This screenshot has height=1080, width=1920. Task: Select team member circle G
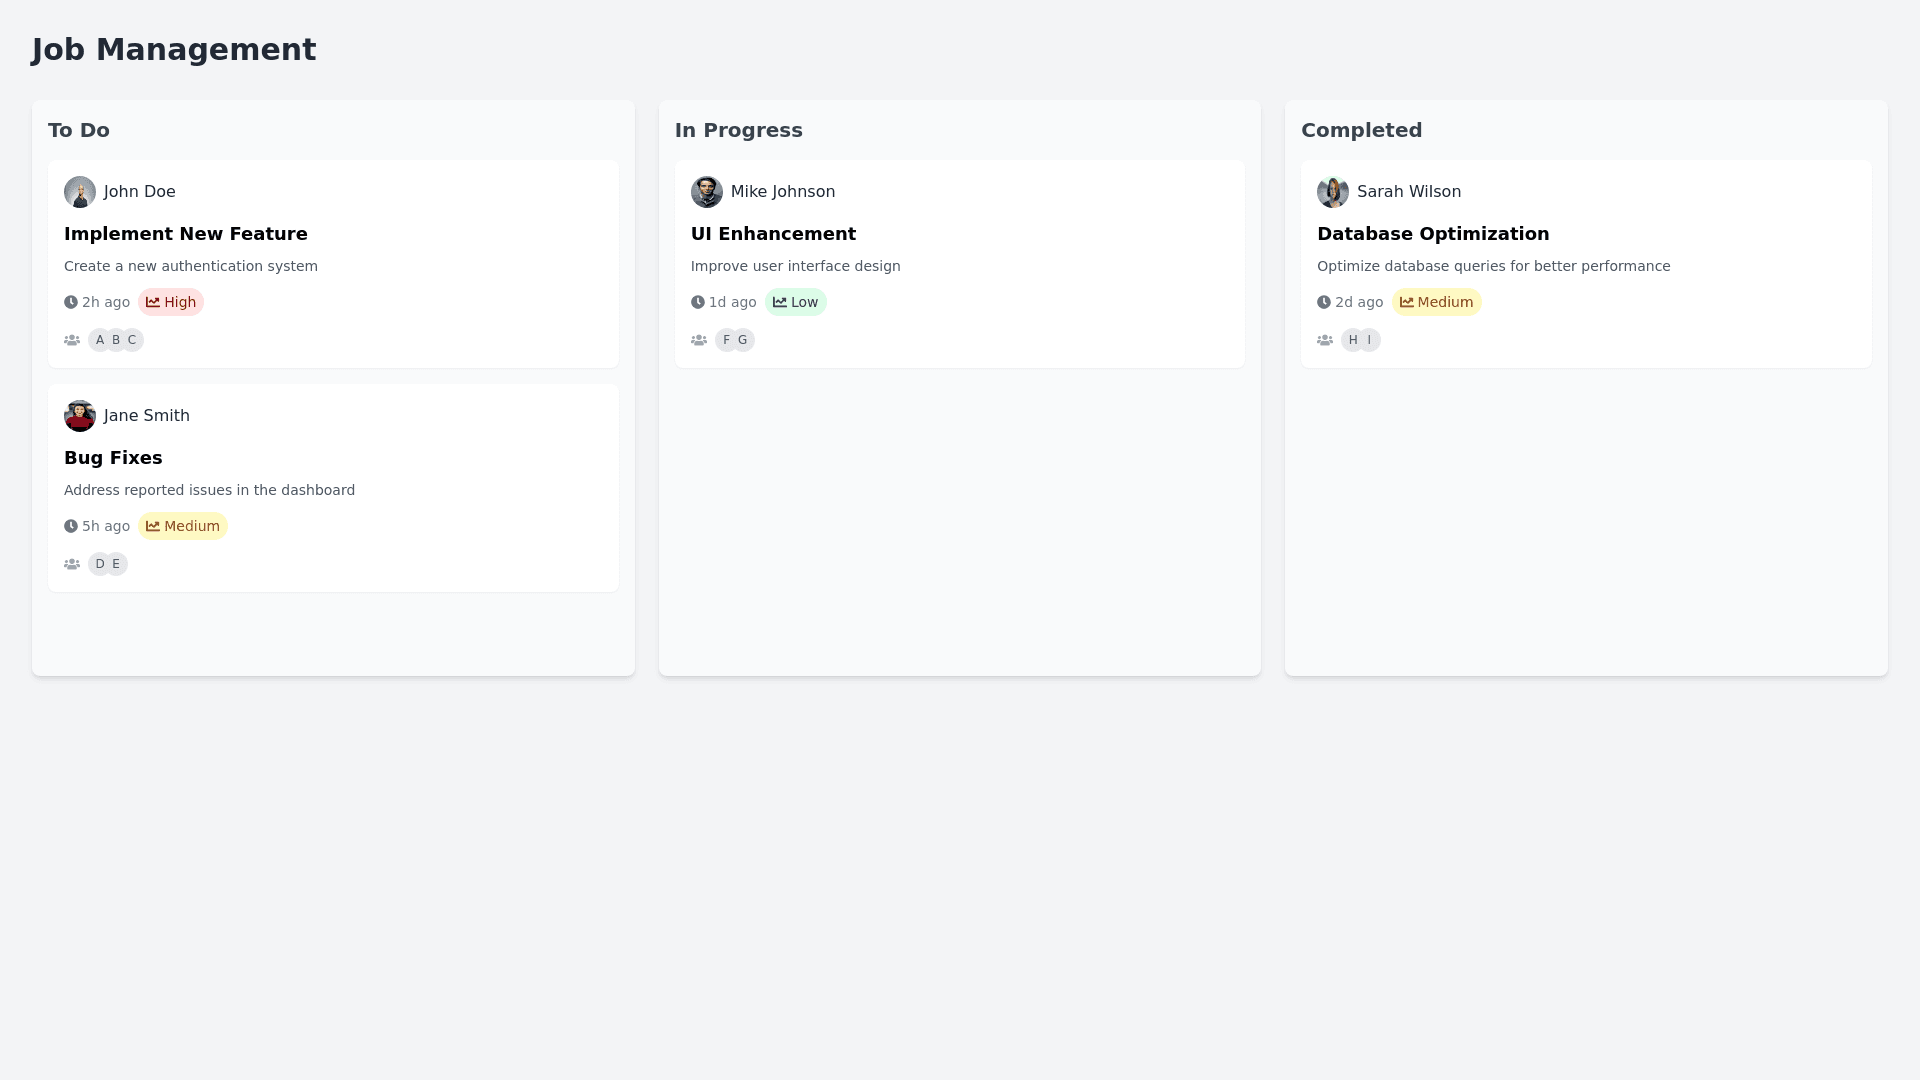pyautogui.click(x=744, y=340)
